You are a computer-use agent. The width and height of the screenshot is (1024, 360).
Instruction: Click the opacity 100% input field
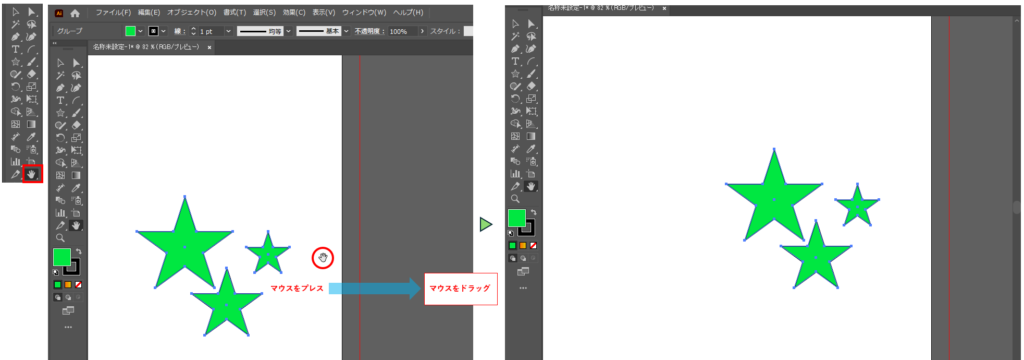click(x=403, y=31)
